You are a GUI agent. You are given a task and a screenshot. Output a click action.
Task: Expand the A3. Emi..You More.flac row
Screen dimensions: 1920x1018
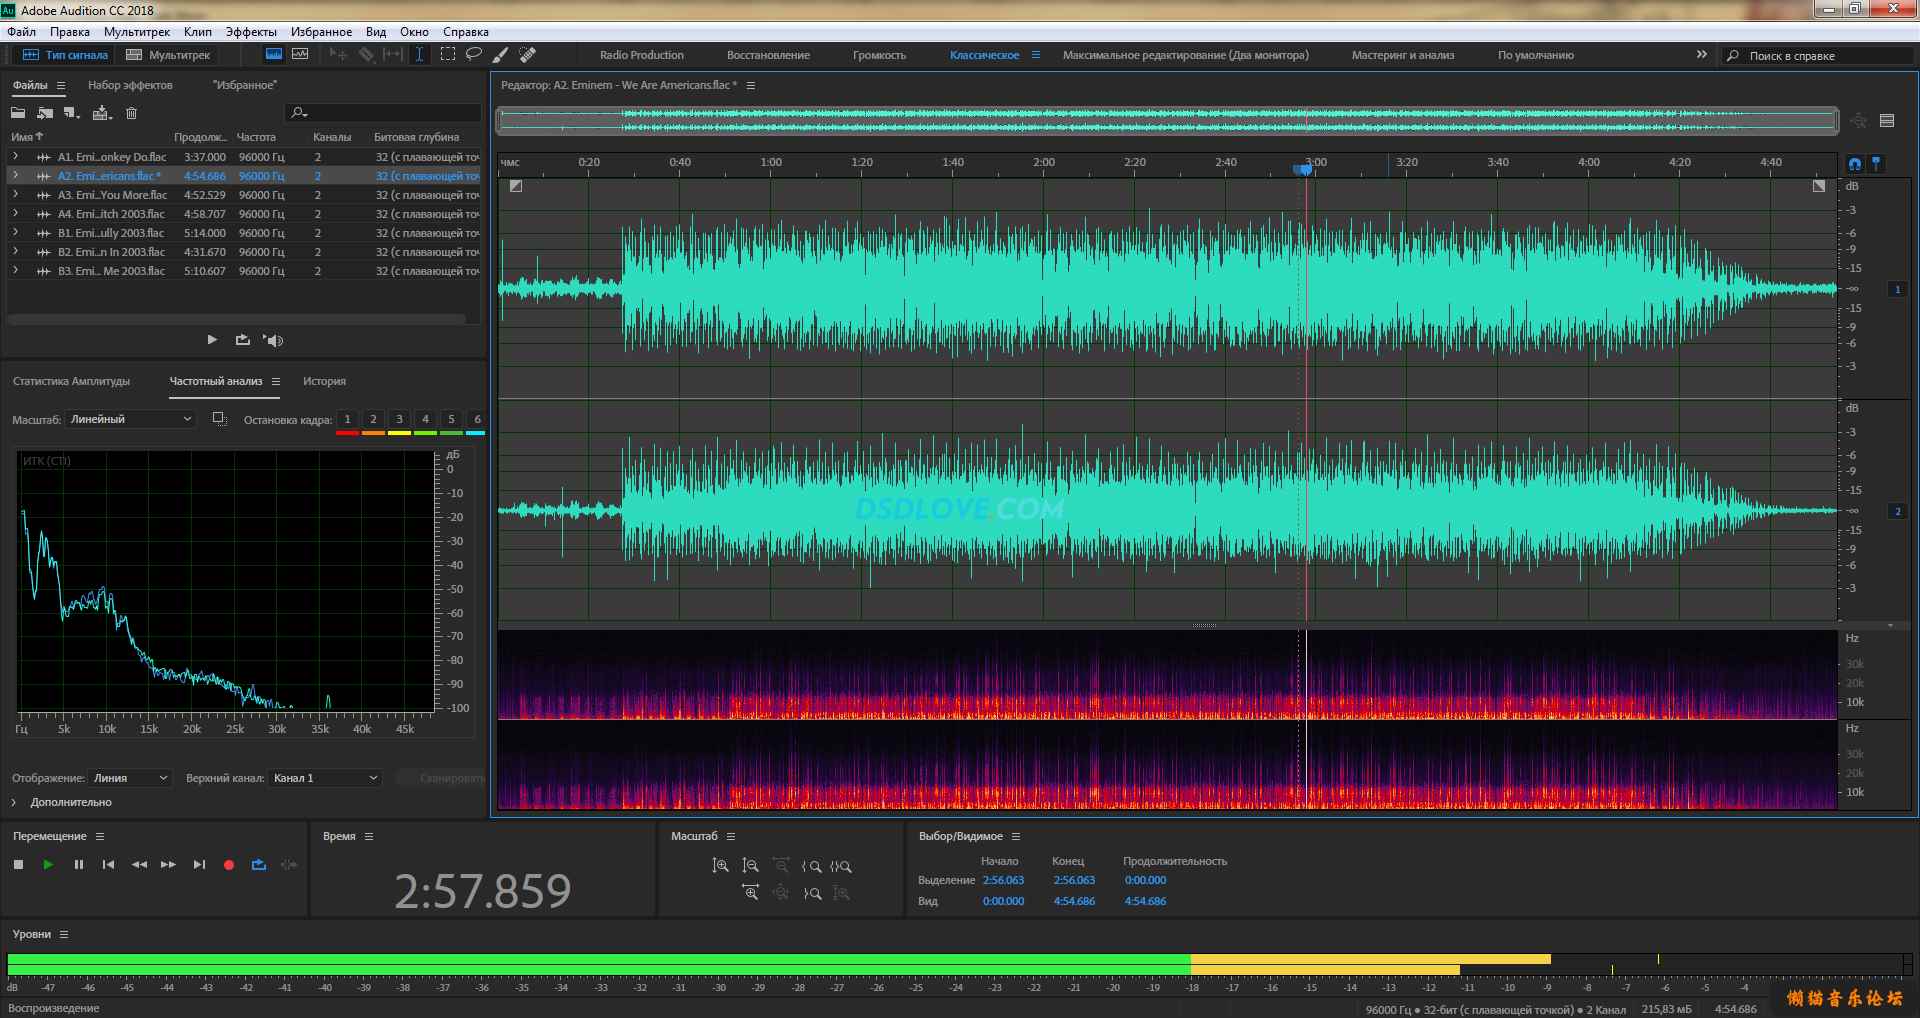15,194
